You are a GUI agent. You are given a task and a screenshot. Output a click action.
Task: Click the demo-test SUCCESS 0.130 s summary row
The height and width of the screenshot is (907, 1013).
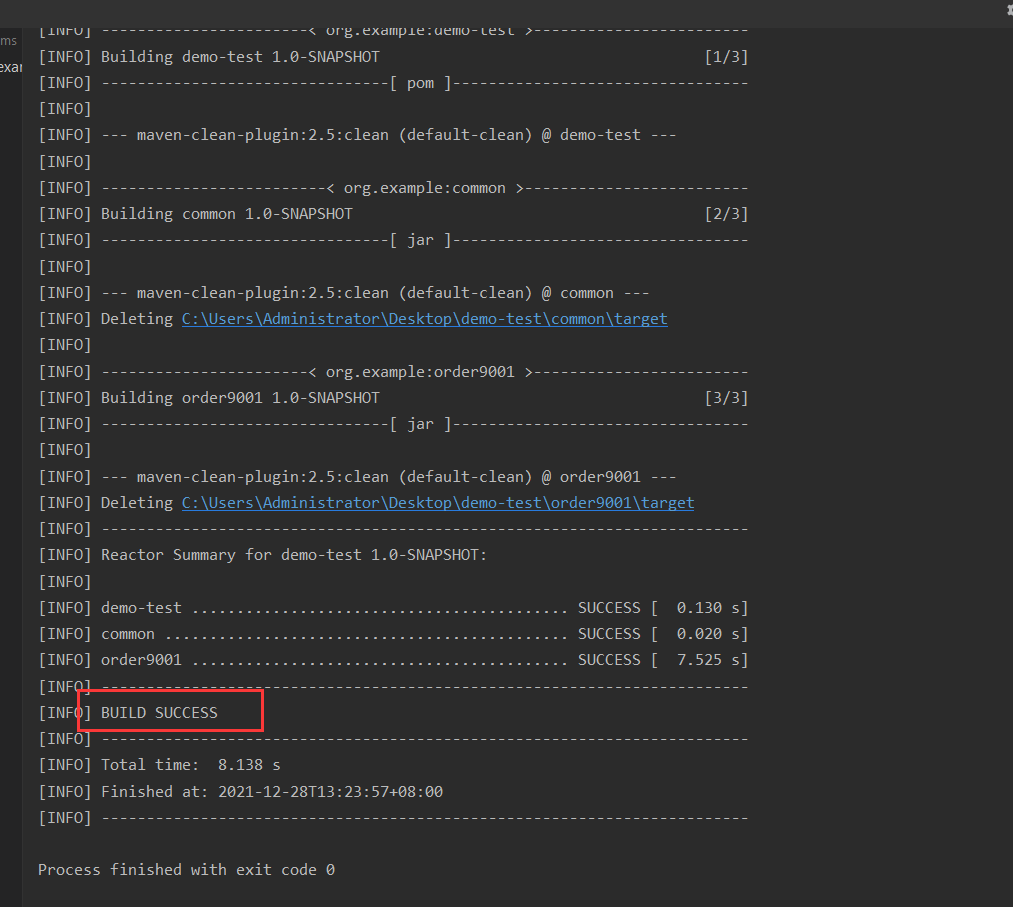[393, 608]
